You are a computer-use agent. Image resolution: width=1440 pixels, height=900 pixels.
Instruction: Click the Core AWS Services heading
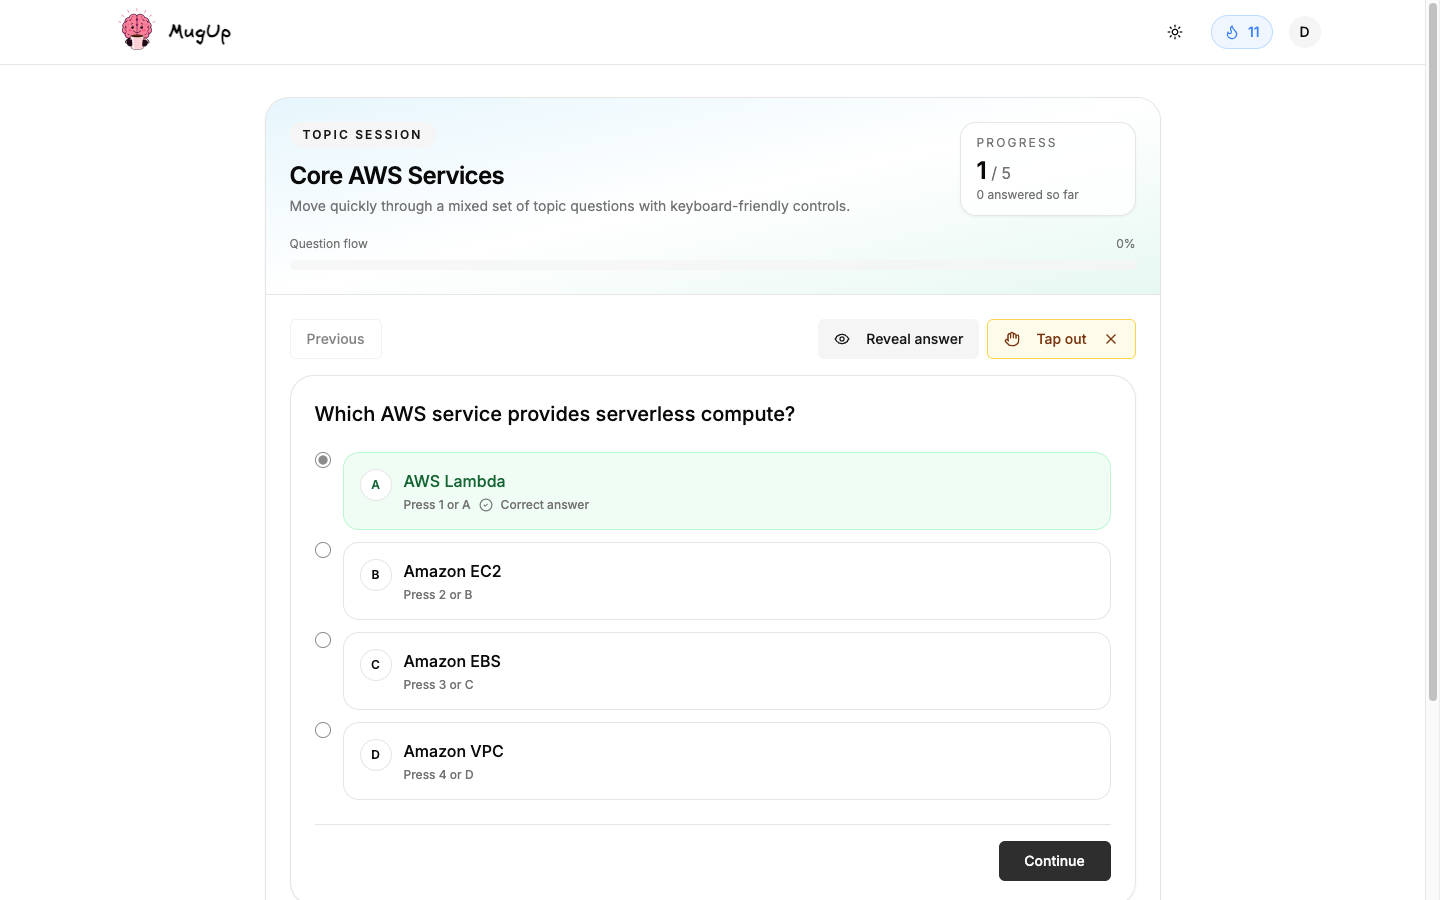(x=397, y=175)
